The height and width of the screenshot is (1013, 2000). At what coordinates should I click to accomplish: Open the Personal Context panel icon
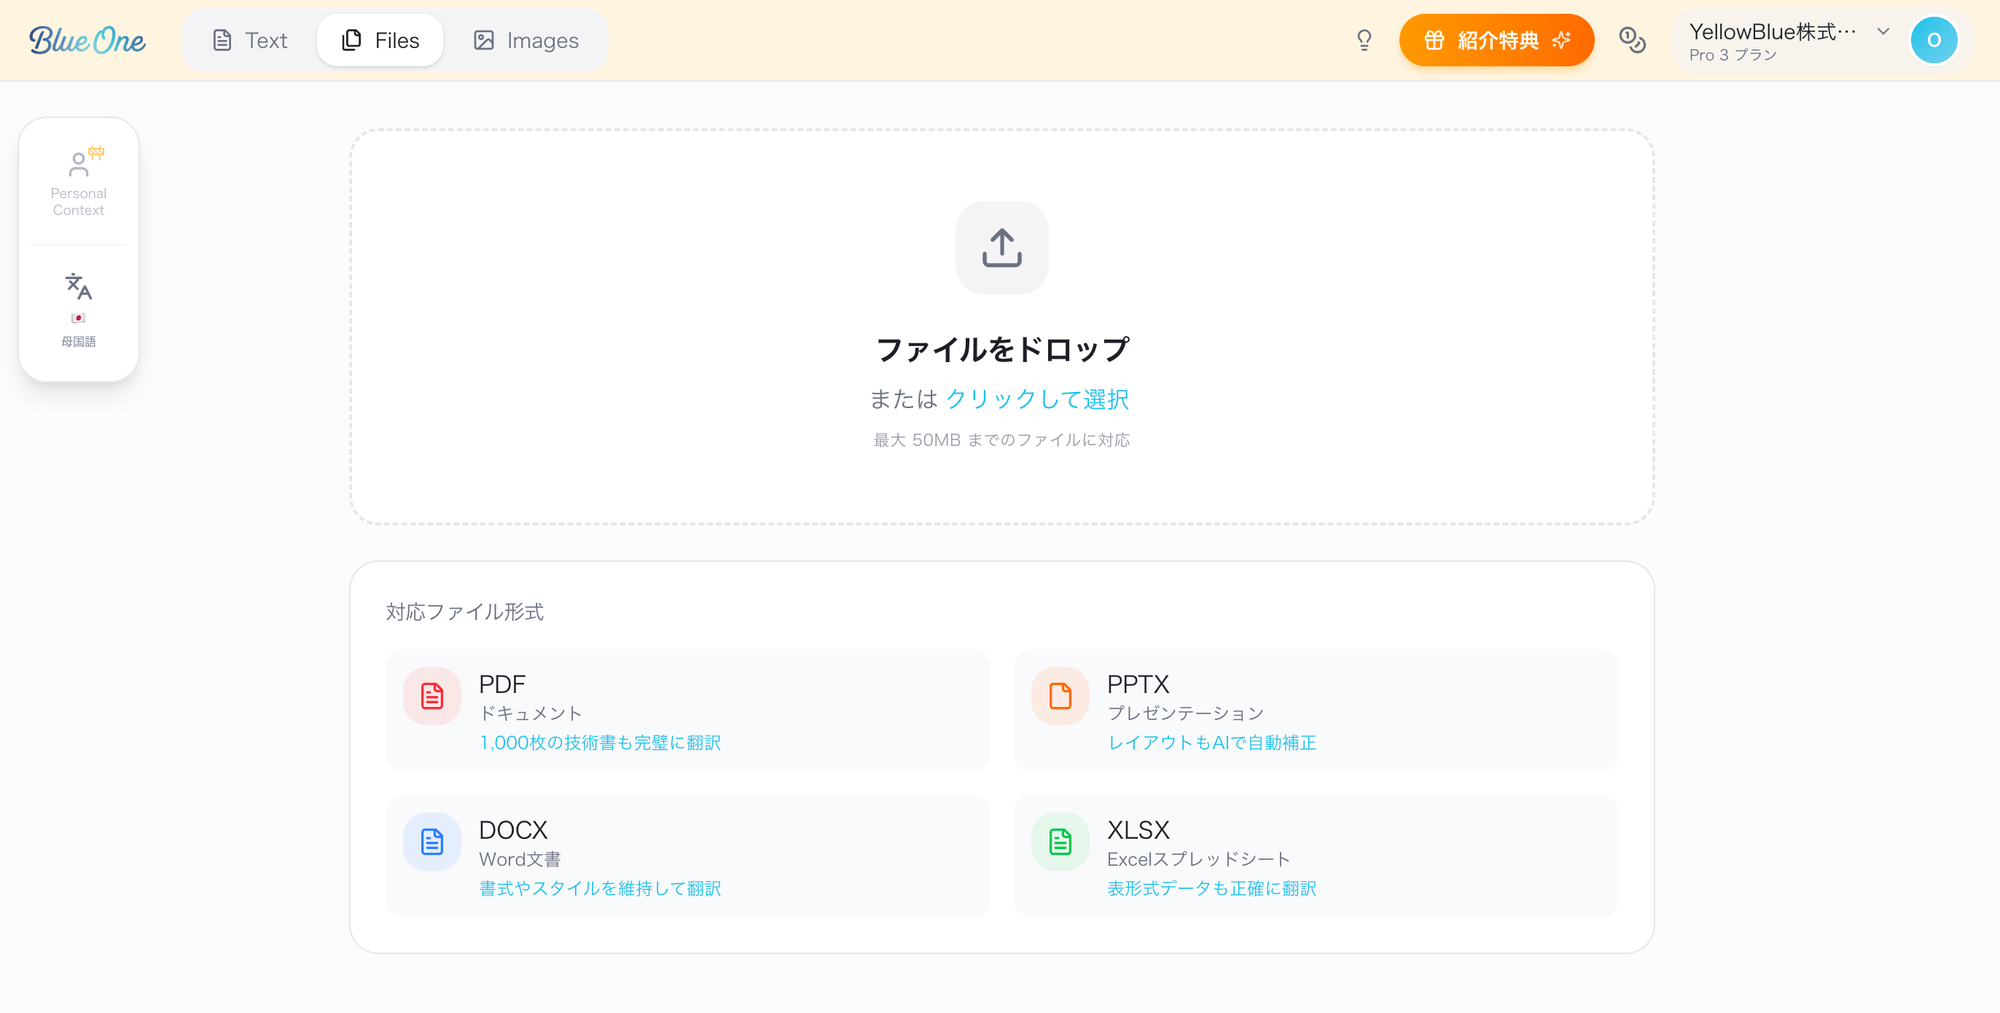pos(79,165)
